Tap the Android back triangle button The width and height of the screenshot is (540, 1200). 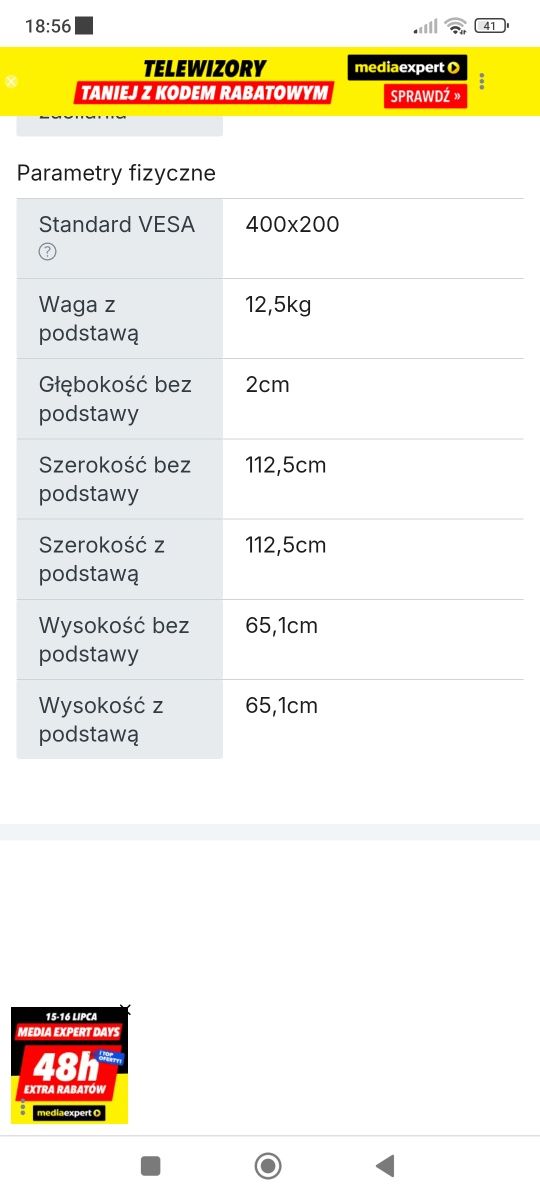point(385,1165)
